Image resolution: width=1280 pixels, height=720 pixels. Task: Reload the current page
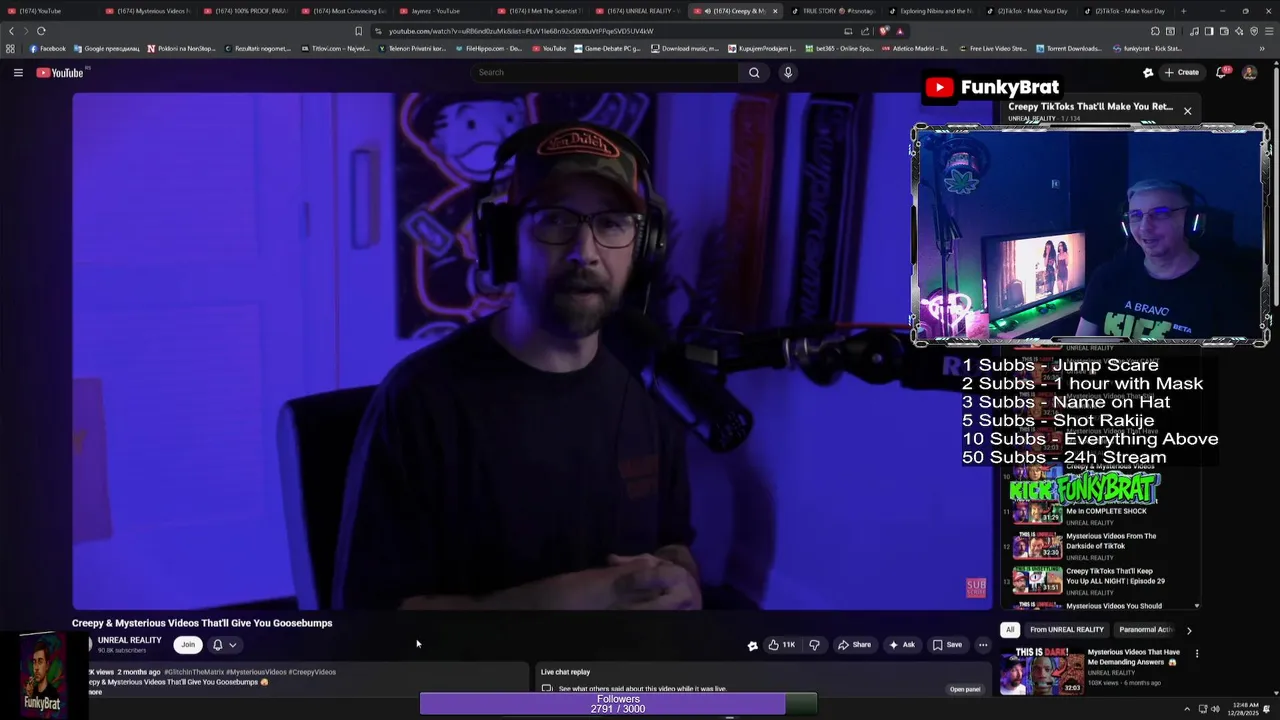pyautogui.click(x=41, y=31)
